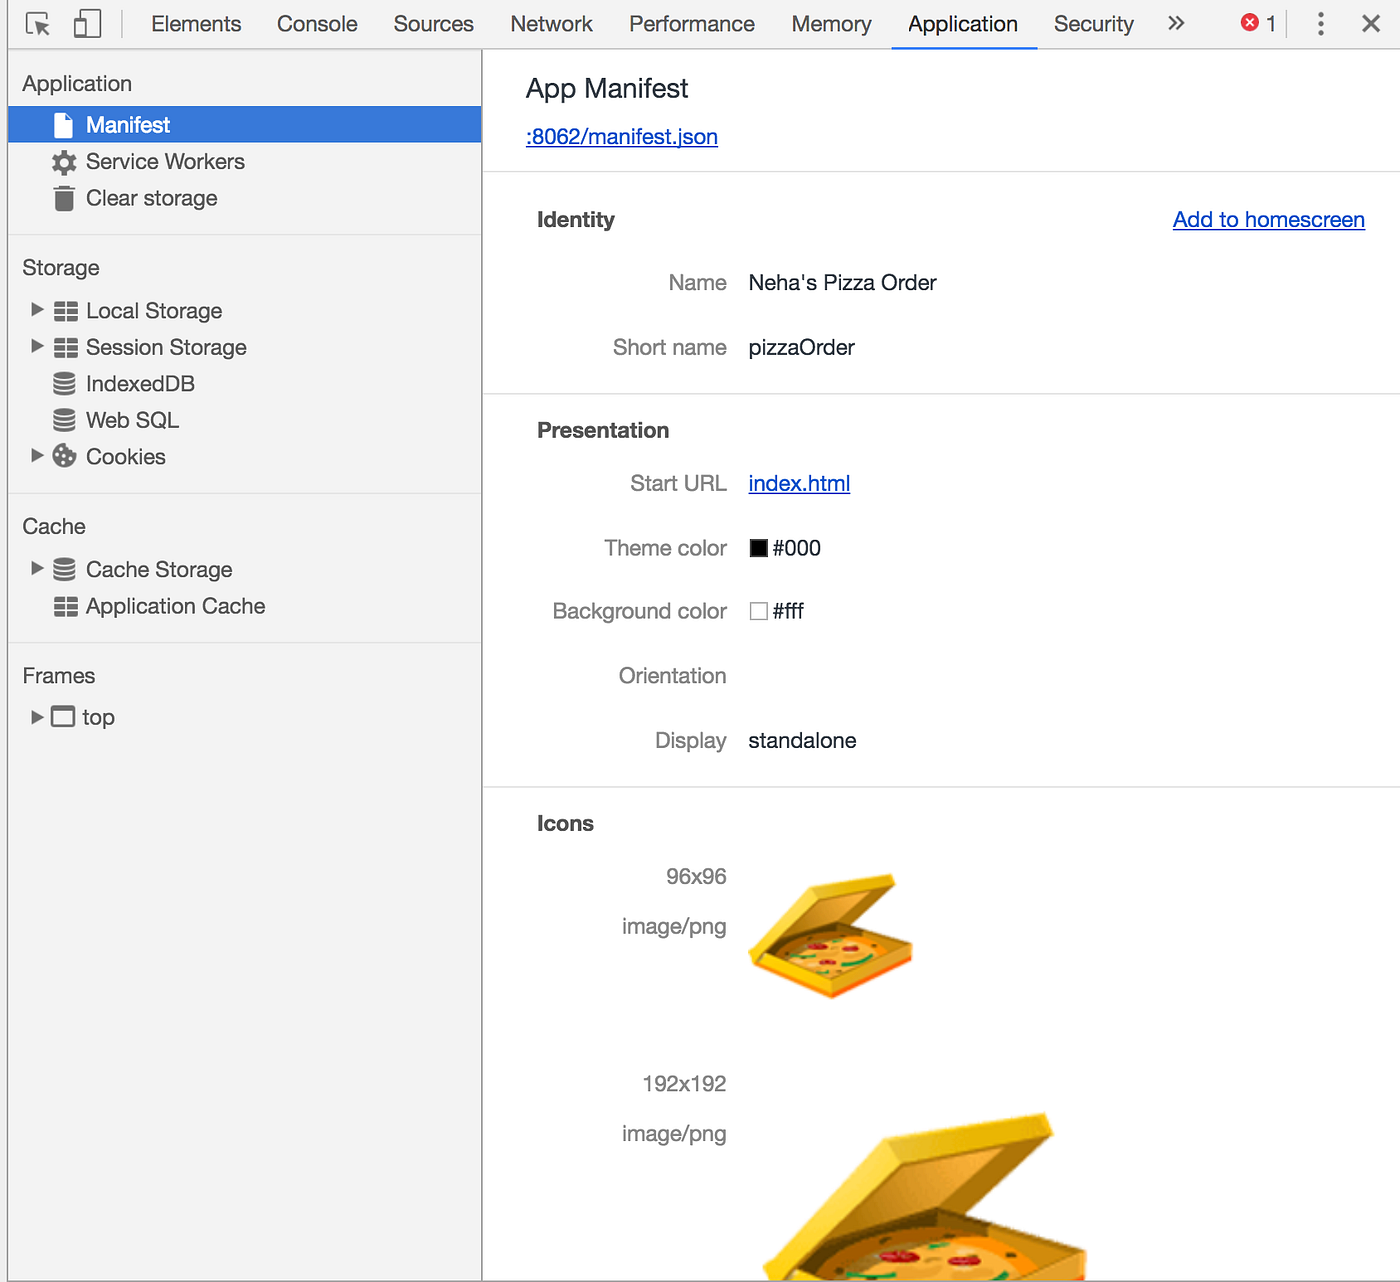
Task: Click the 96x96 size label
Action: pyautogui.click(x=696, y=877)
